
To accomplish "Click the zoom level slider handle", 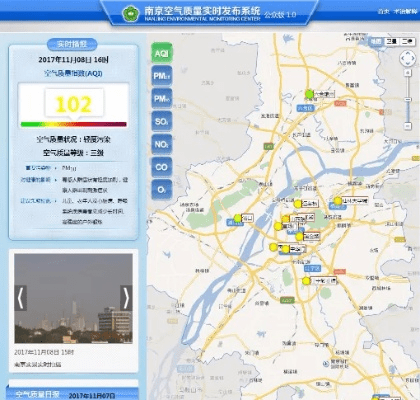I will click(x=408, y=99).
